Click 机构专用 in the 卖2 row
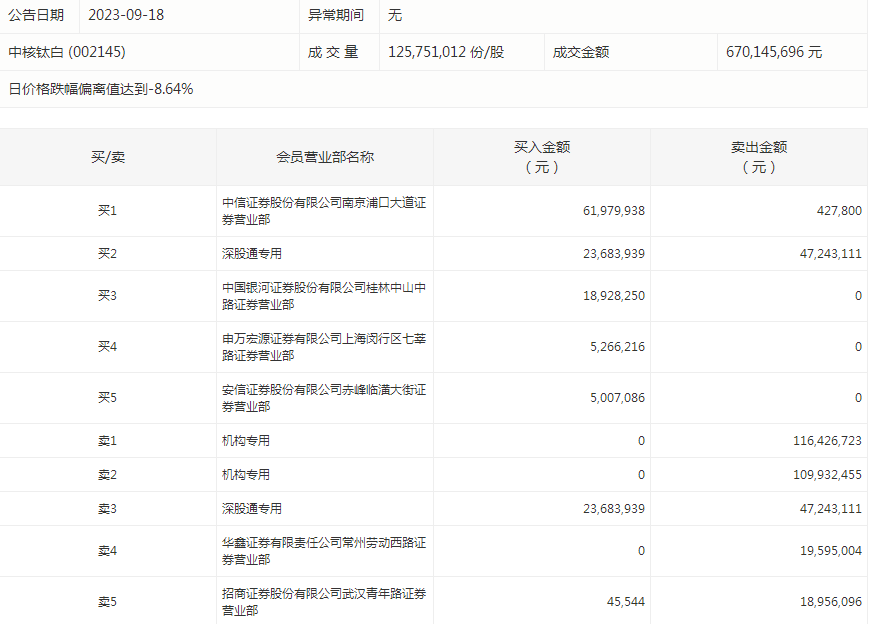This screenshot has width=880, height=624. coord(246,475)
